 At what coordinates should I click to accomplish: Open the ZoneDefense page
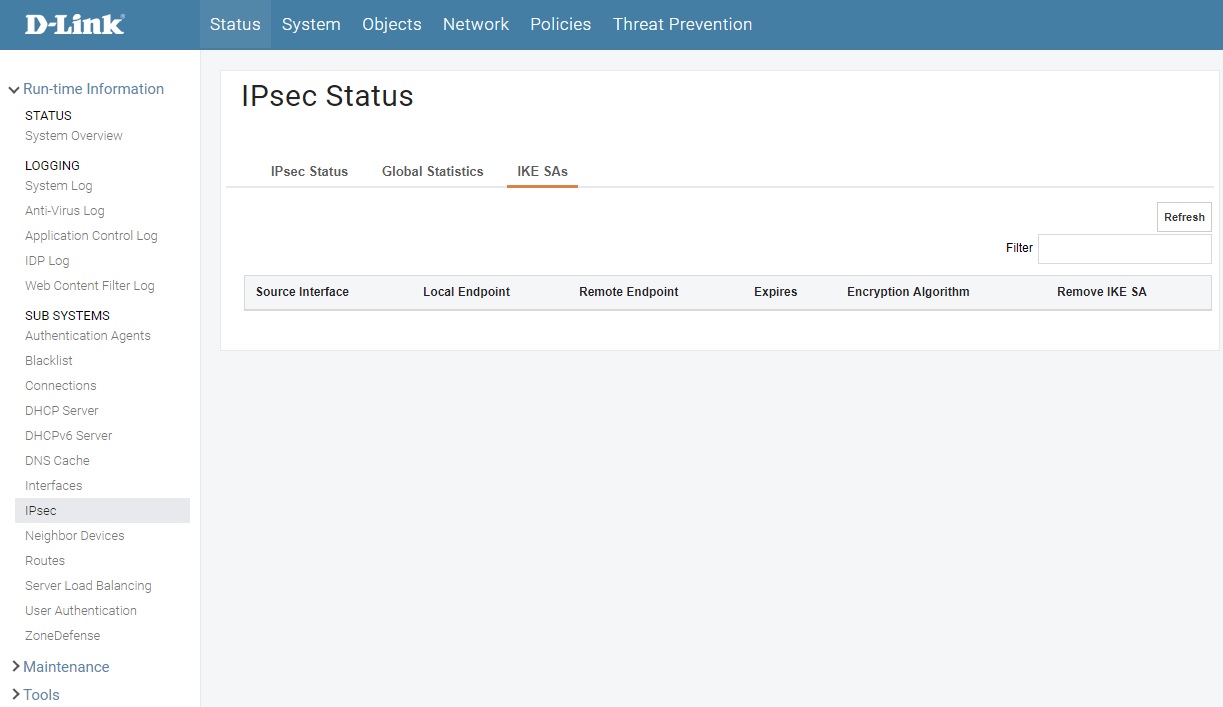63,636
